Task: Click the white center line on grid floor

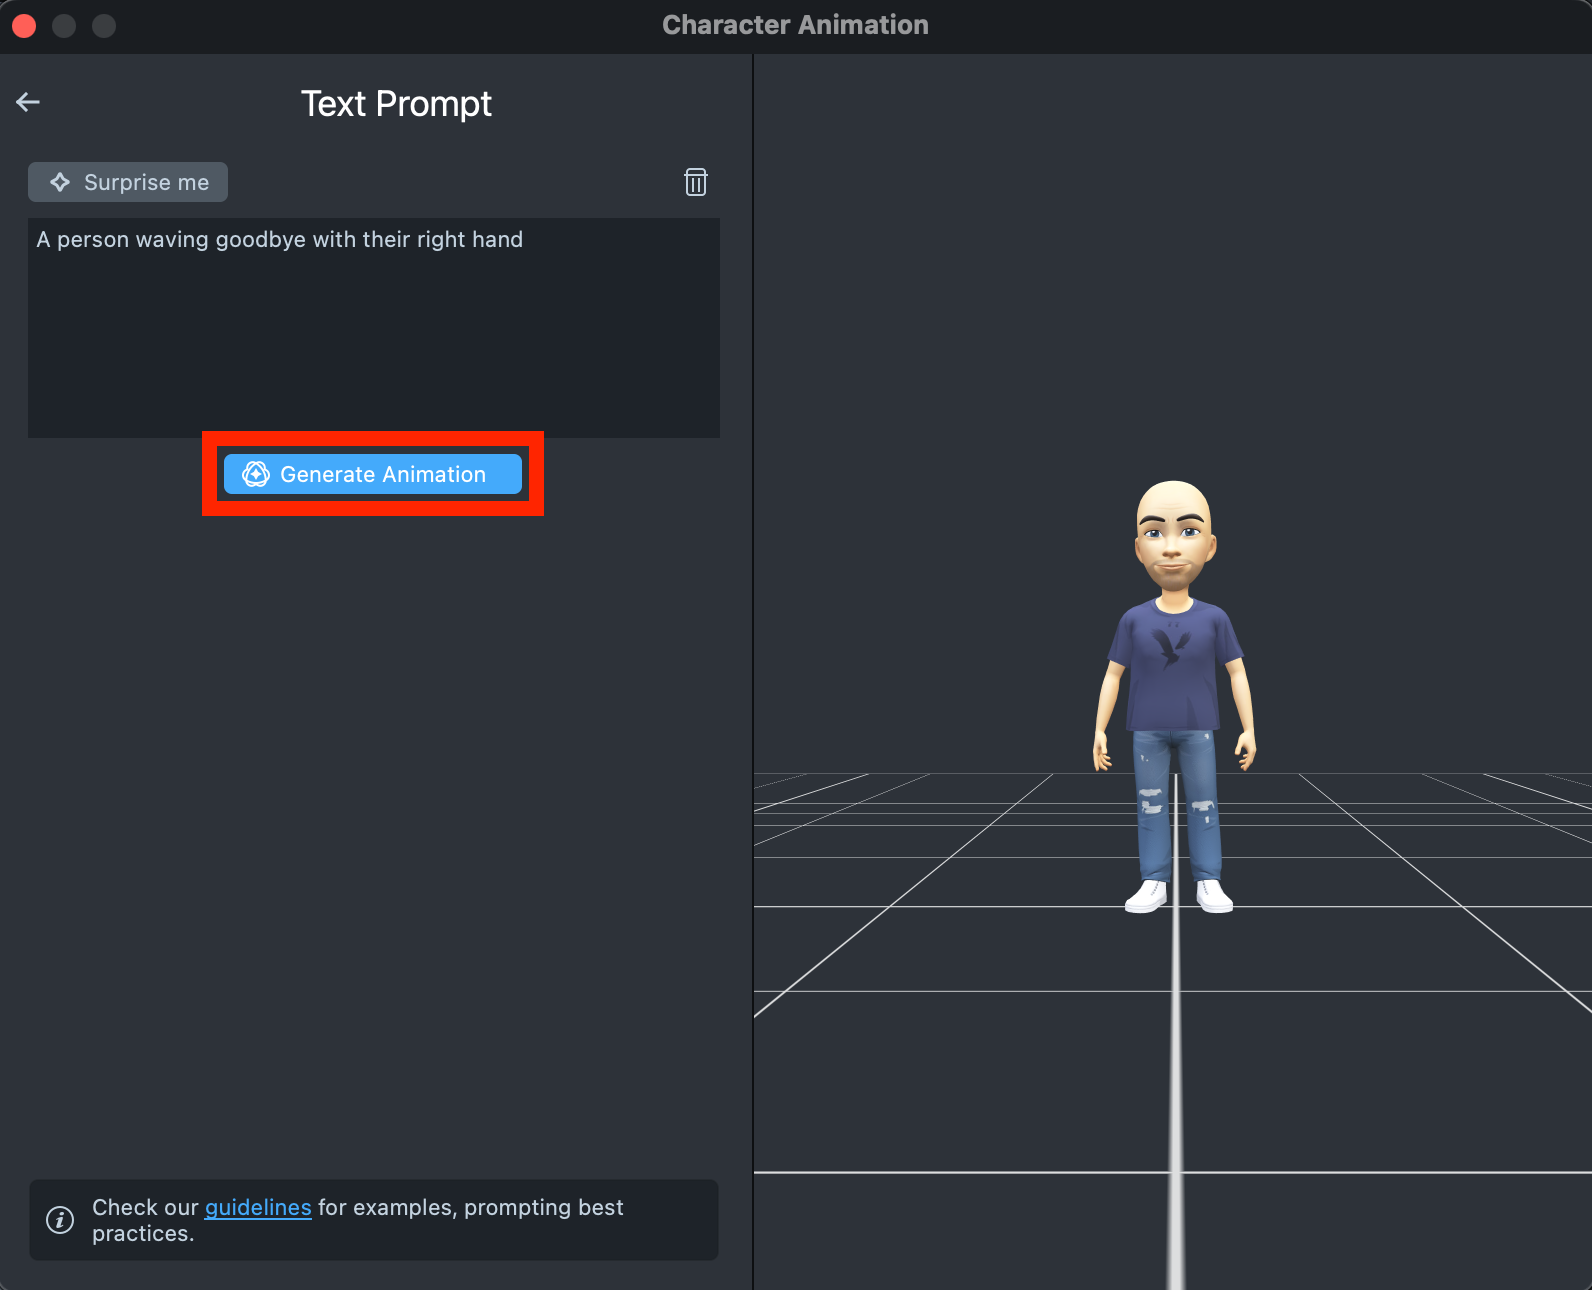Action: [x=1176, y=1100]
